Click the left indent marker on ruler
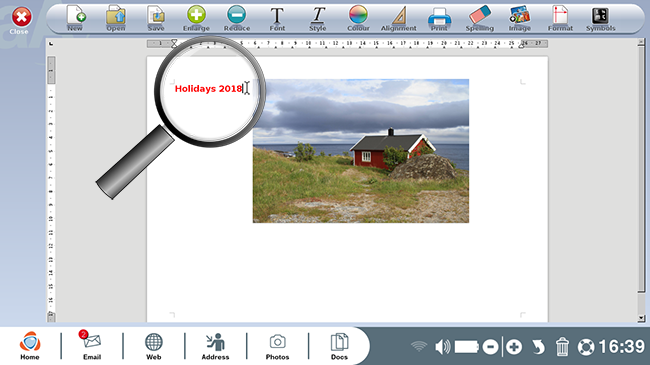 pyautogui.click(x=174, y=43)
